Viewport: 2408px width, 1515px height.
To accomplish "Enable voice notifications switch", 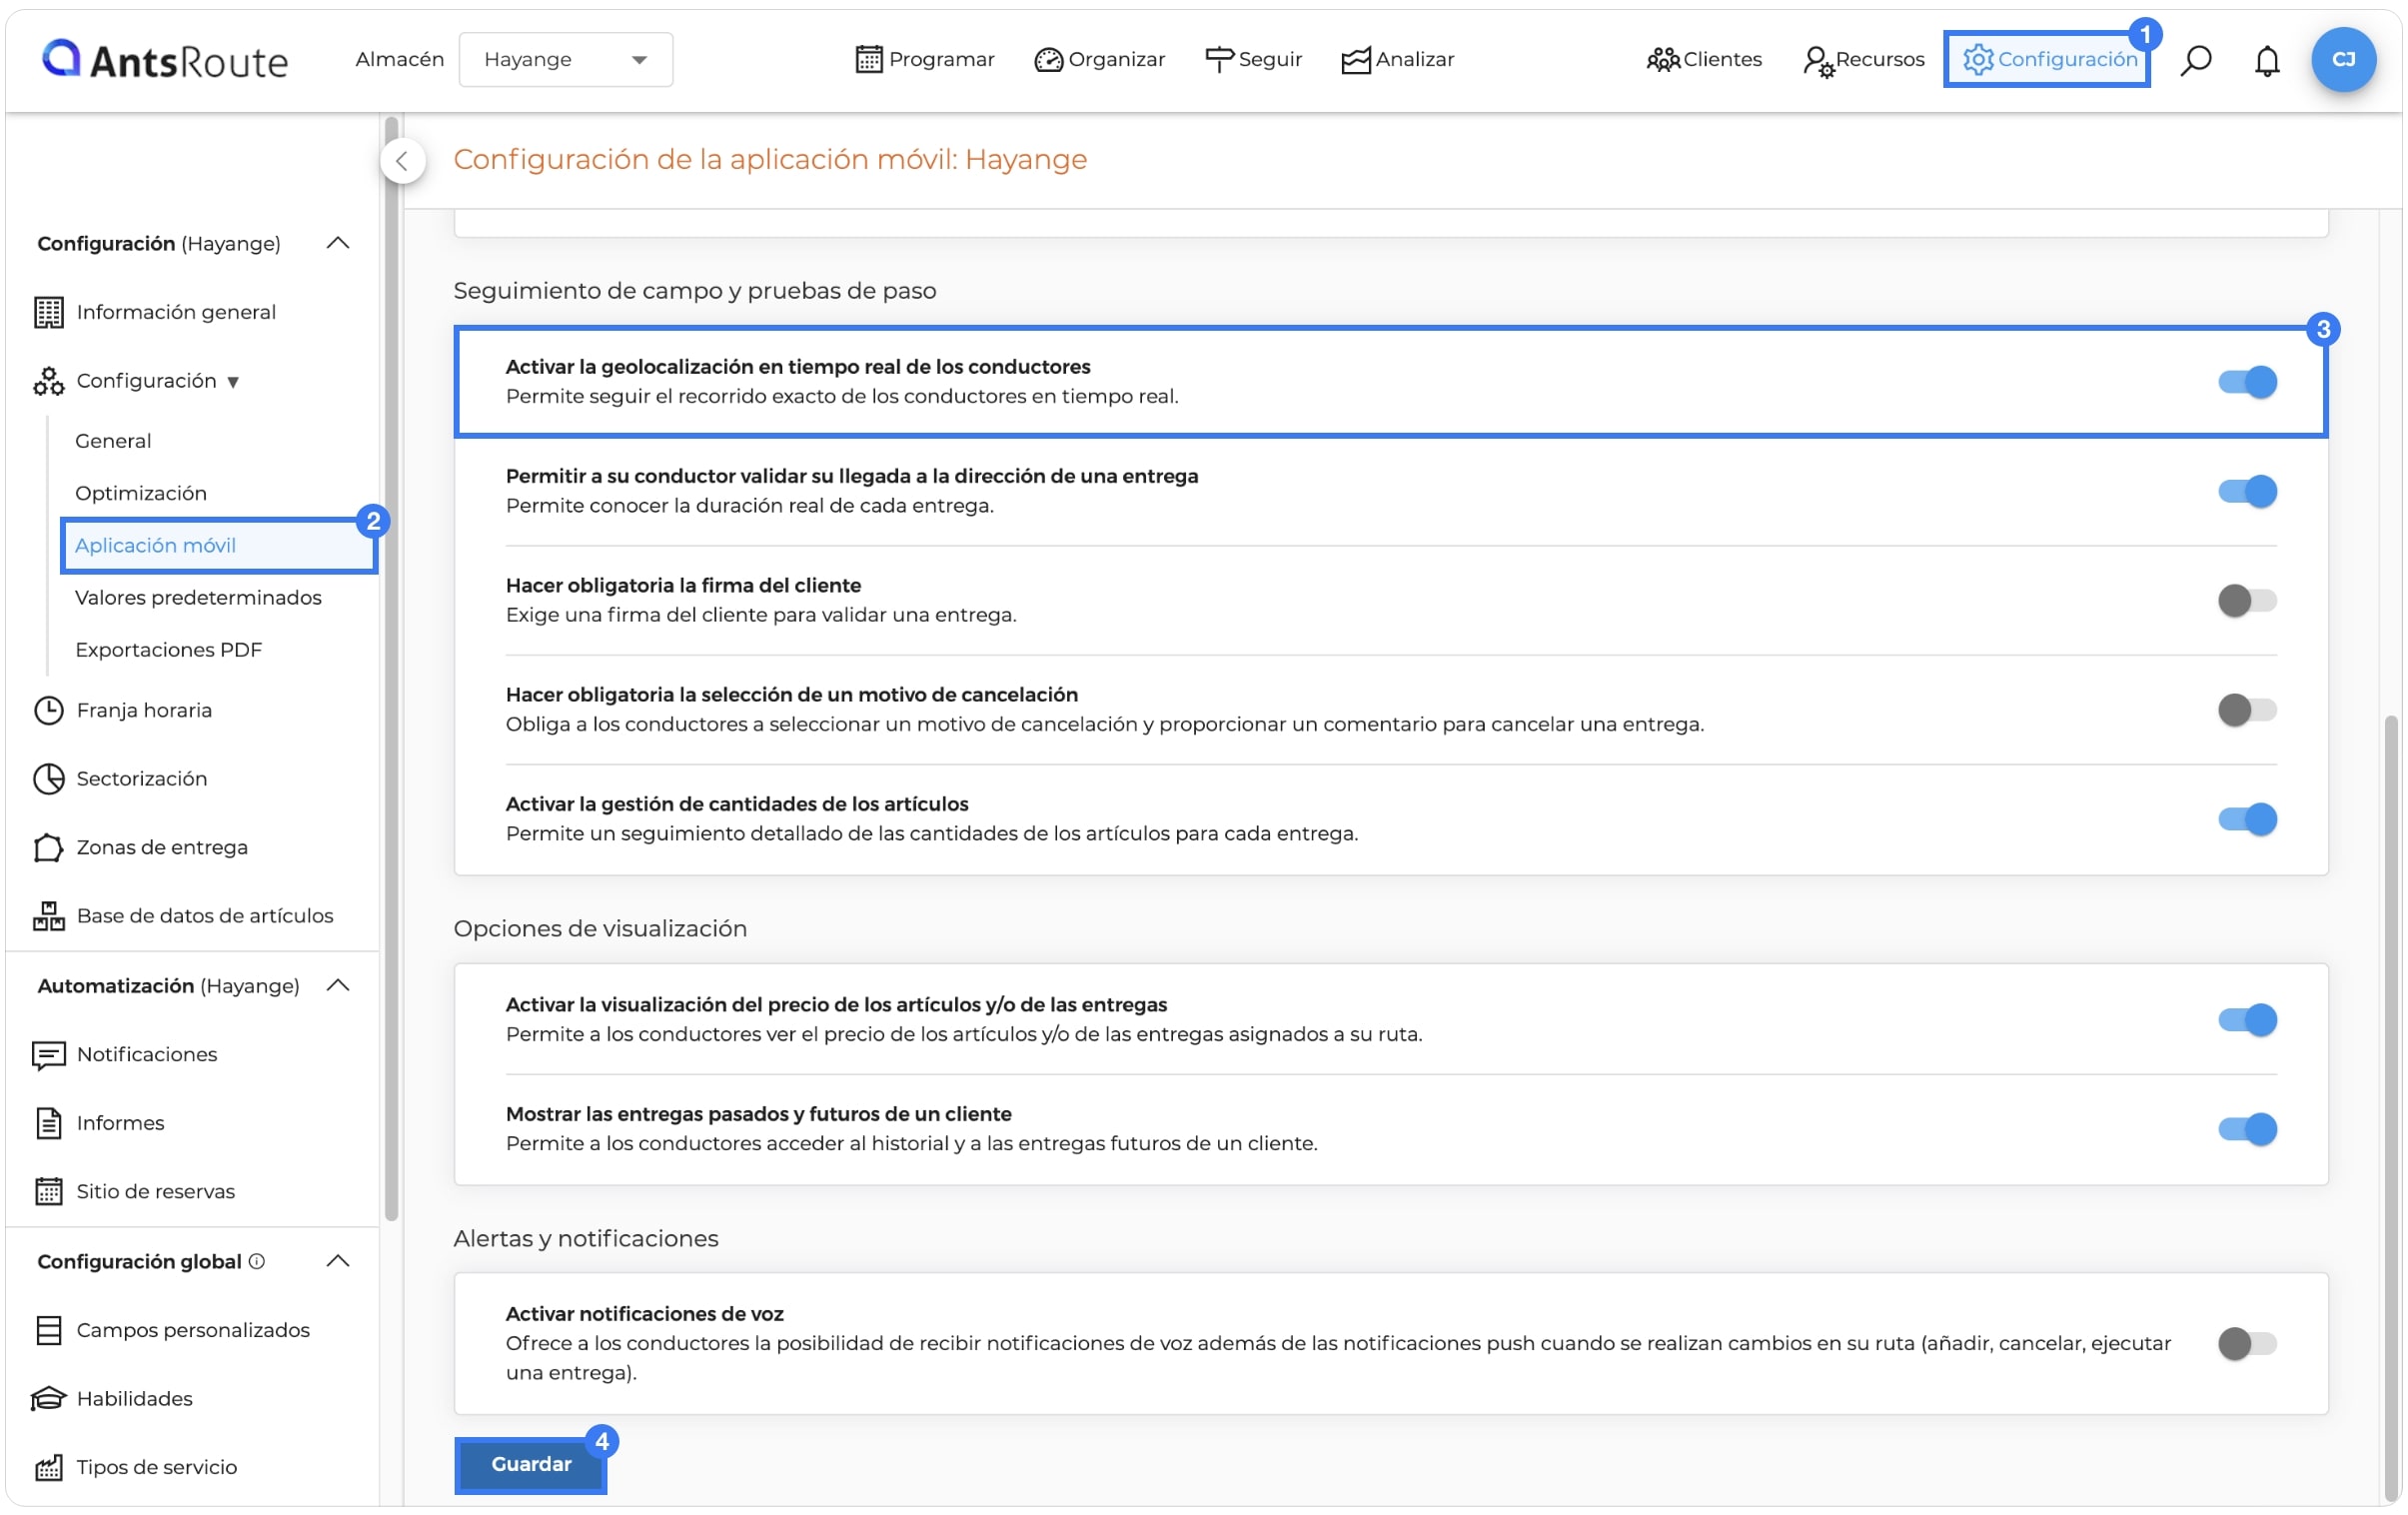I will [2247, 1342].
